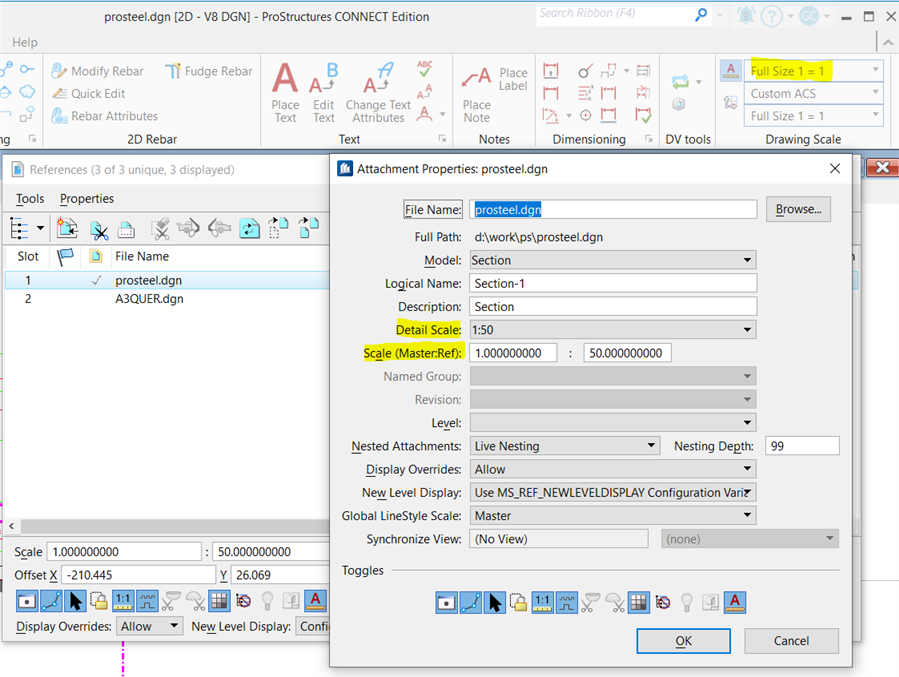Open the Full Size 1 = 1 highlighted dropdown

(814, 71)
